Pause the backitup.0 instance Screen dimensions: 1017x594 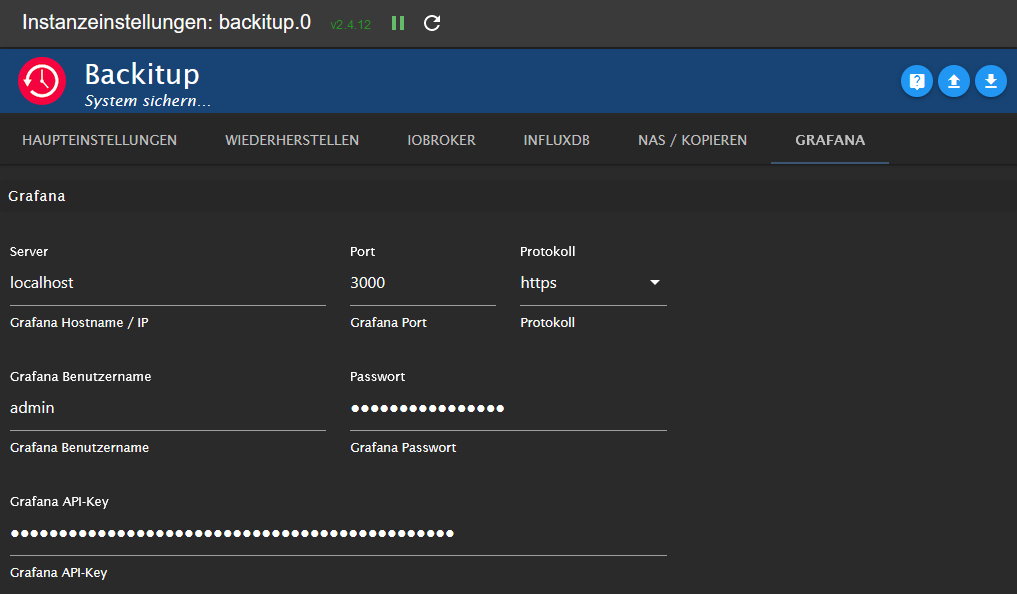[398, 23]
